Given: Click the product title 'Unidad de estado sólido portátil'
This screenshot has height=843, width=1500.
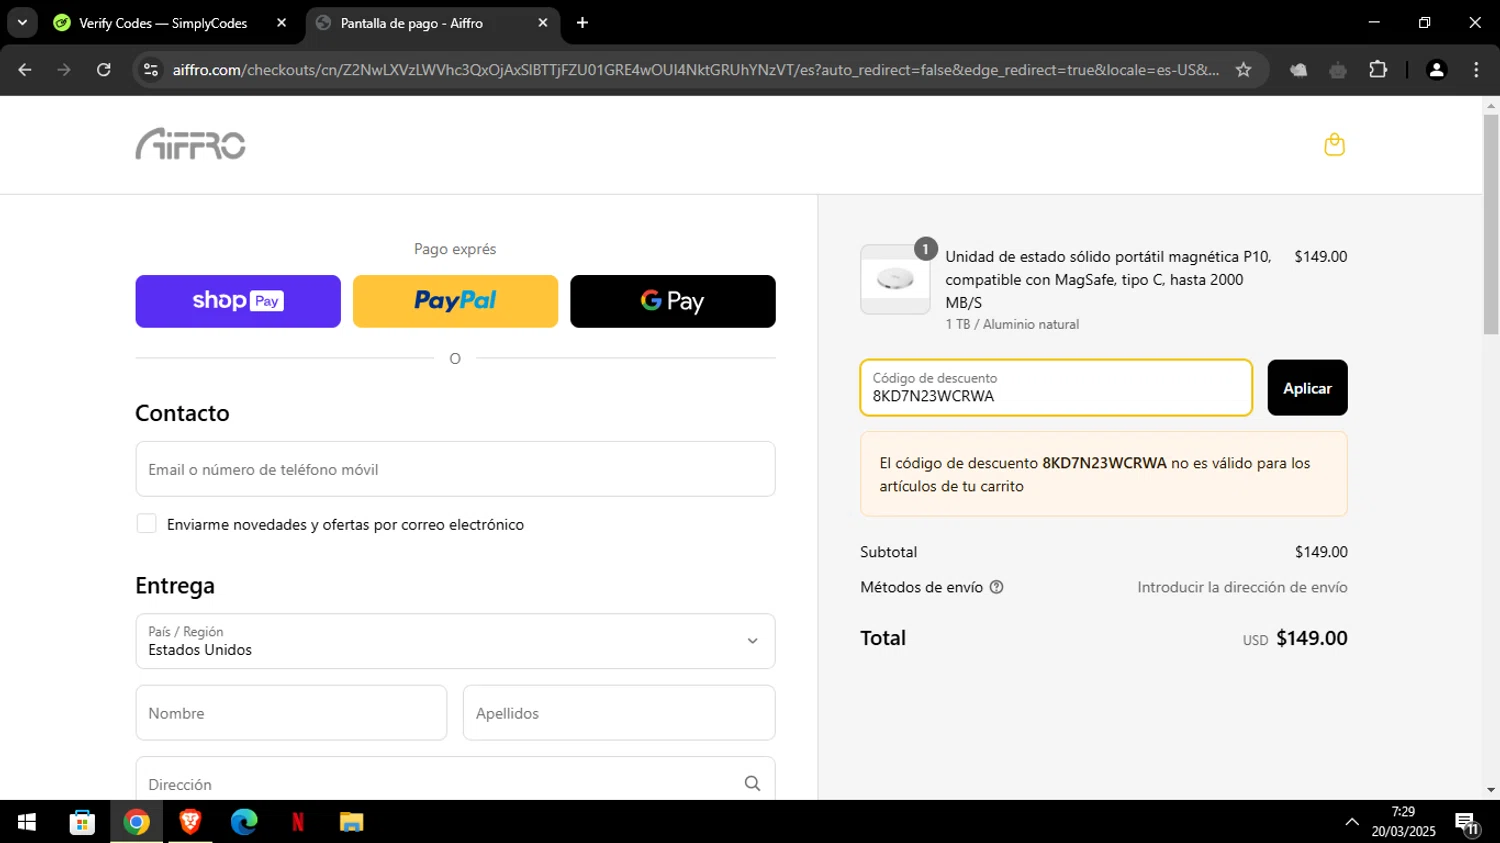Looking at the screenshot, I should click(x=1108, y=279).
